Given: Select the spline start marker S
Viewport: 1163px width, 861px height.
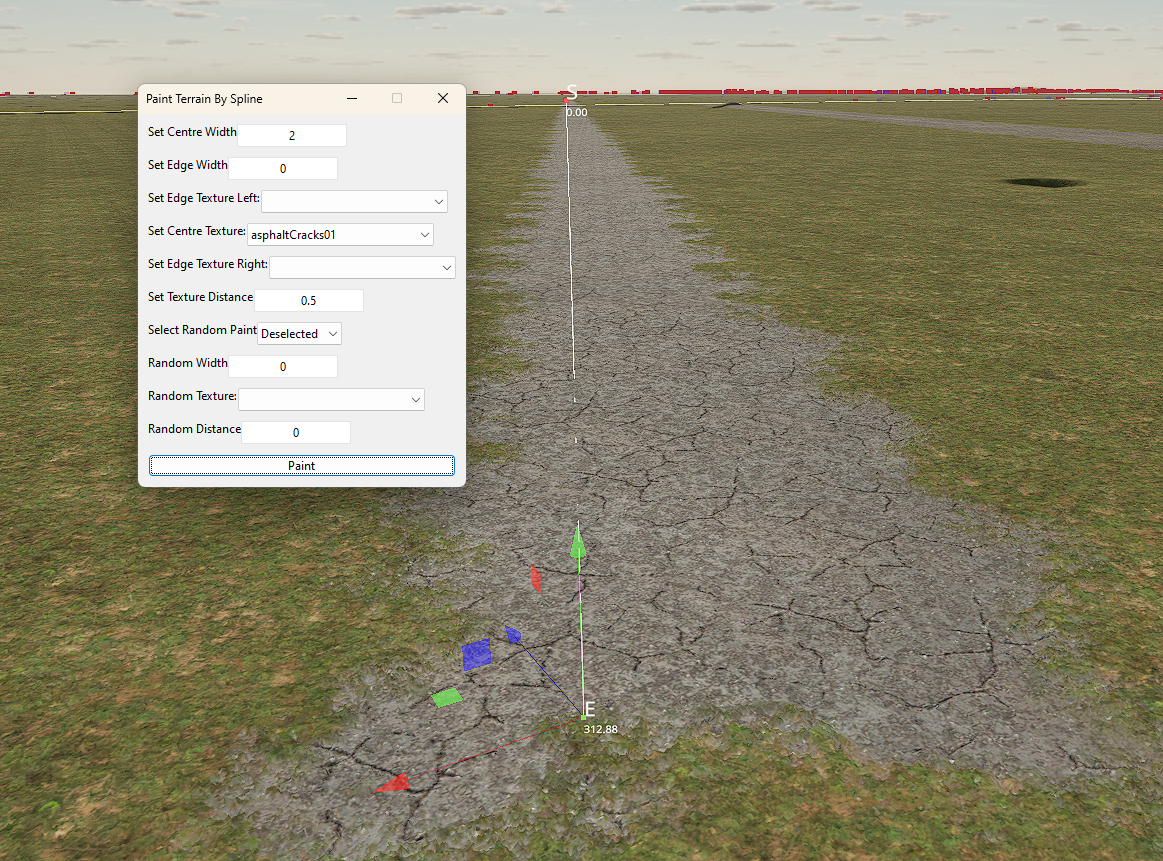Looking at the screenshot, I should point(571,93).
